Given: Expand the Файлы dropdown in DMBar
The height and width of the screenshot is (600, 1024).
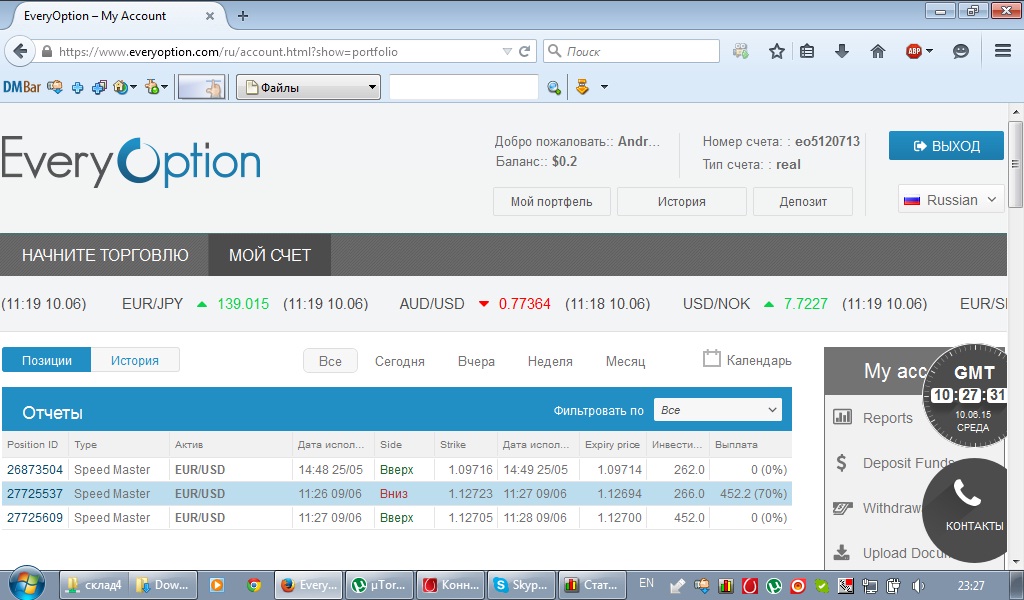Looking at the screenshot, I should [308, 88].
